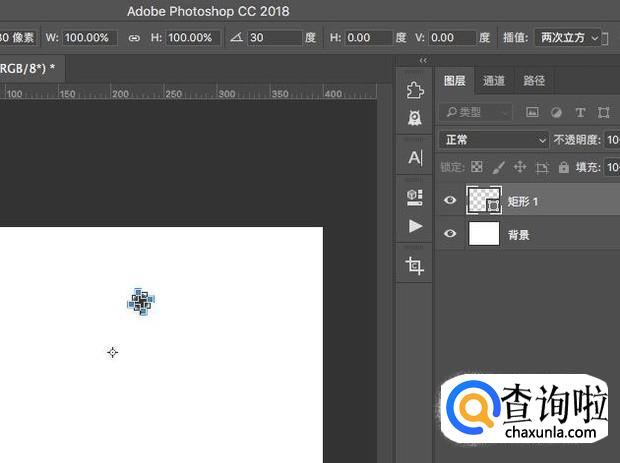Hide the 矩形 1 layer
Screen dimensions: 620x463
(450, 200)
